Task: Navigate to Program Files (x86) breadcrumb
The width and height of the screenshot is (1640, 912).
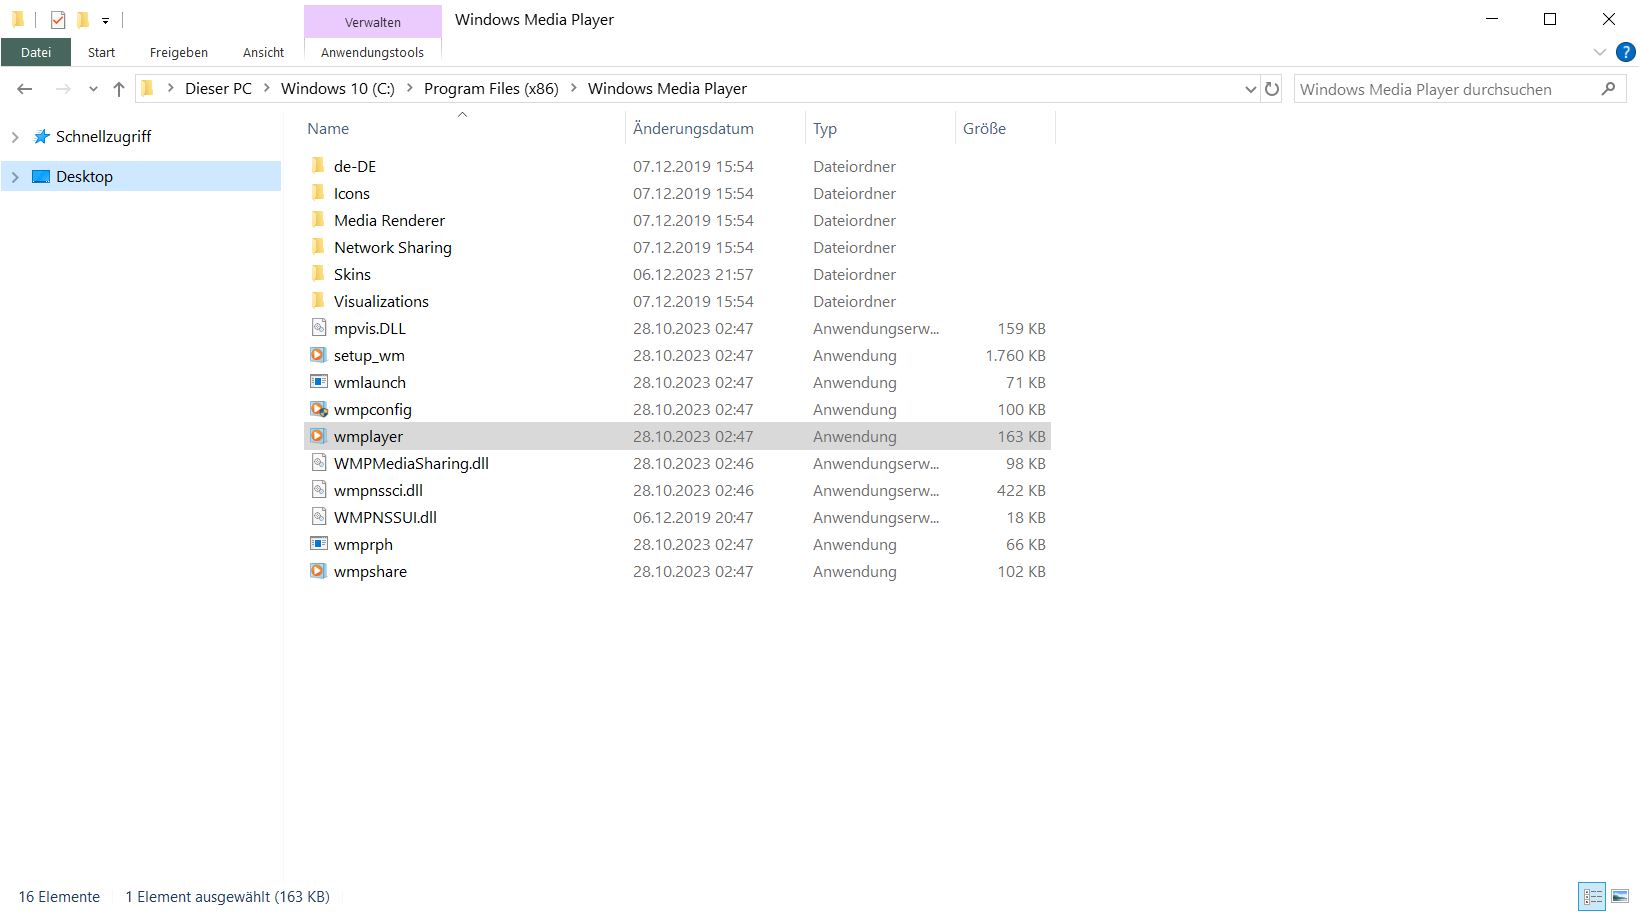Action: (491, 89)
